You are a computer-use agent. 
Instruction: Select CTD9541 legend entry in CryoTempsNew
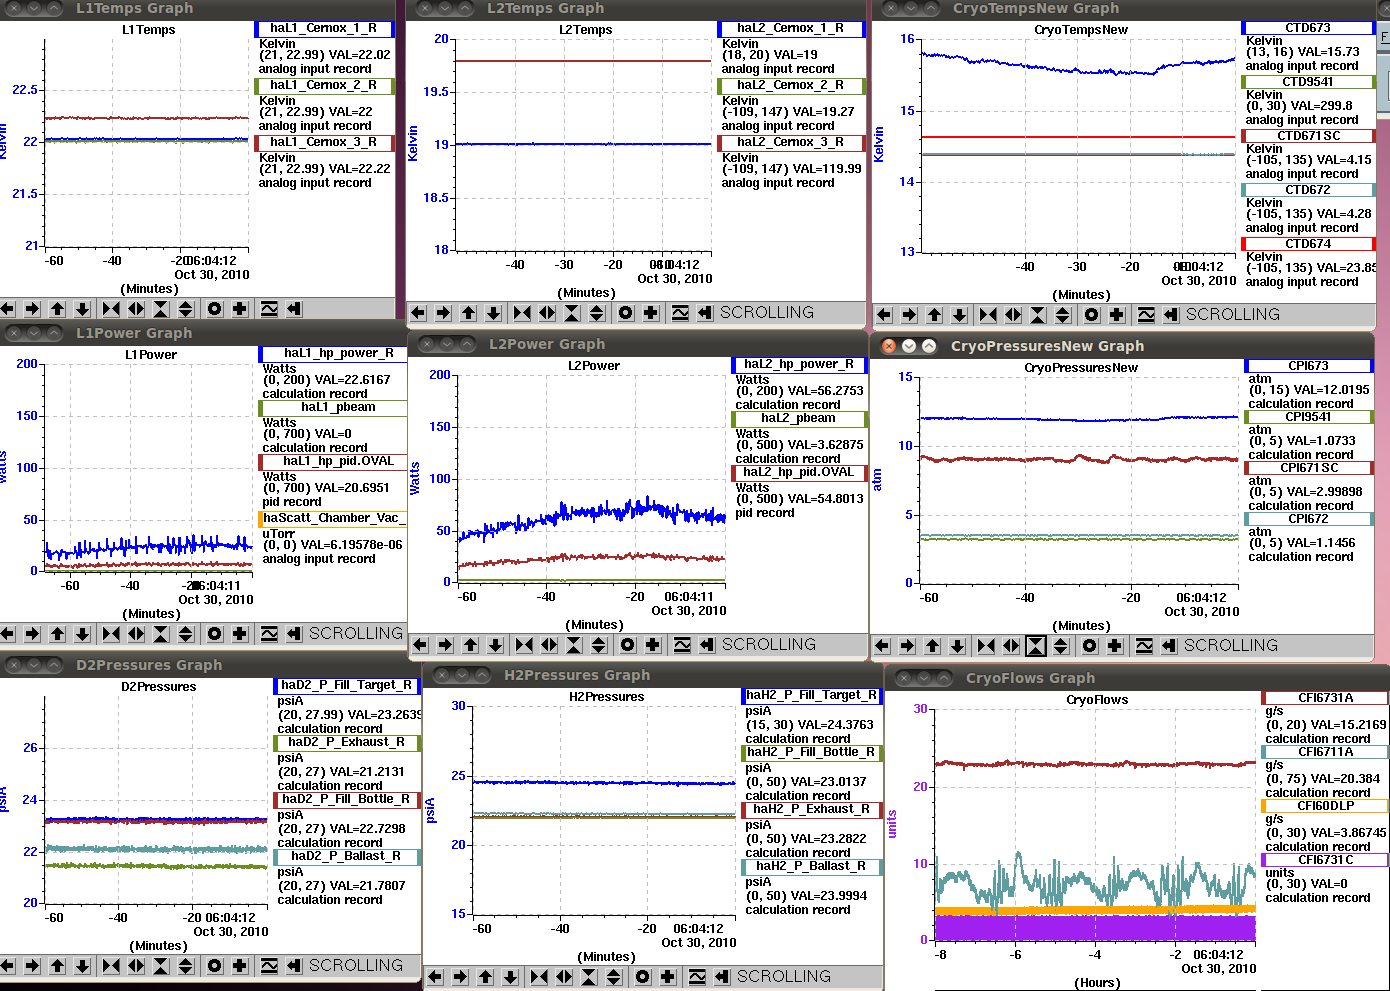point(1308,82)
